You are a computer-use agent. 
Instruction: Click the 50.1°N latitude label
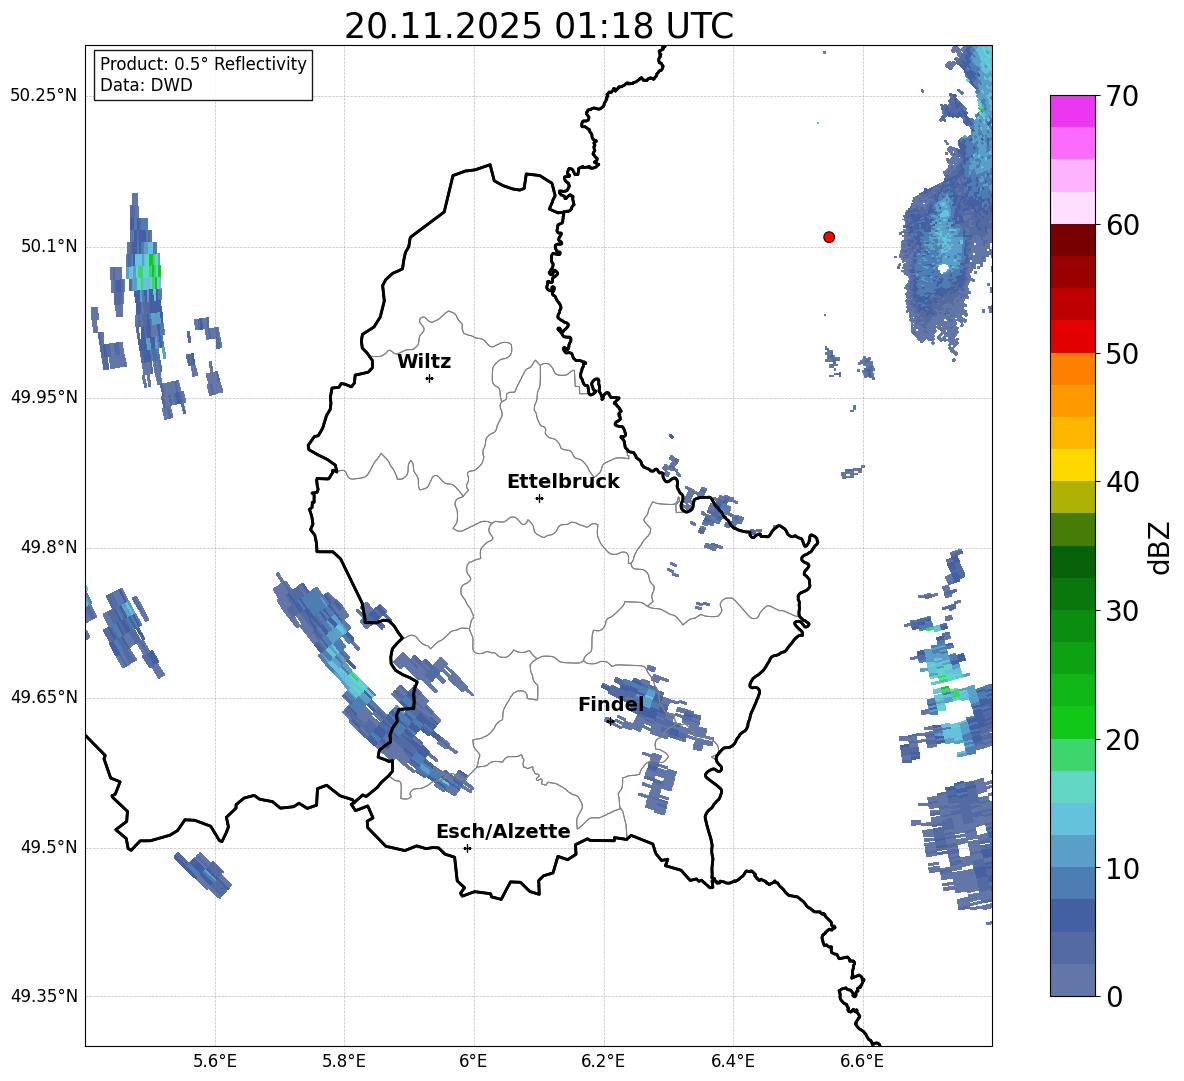click(49, 246)
